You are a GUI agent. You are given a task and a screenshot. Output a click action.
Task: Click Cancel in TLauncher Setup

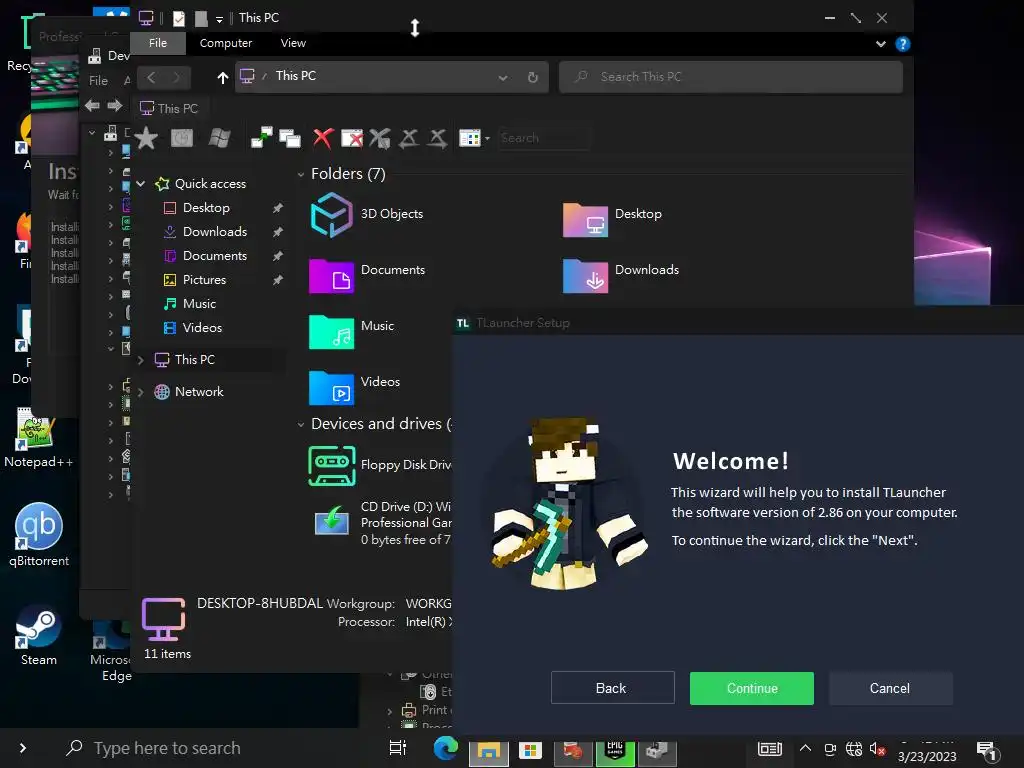tap(890, 688)
